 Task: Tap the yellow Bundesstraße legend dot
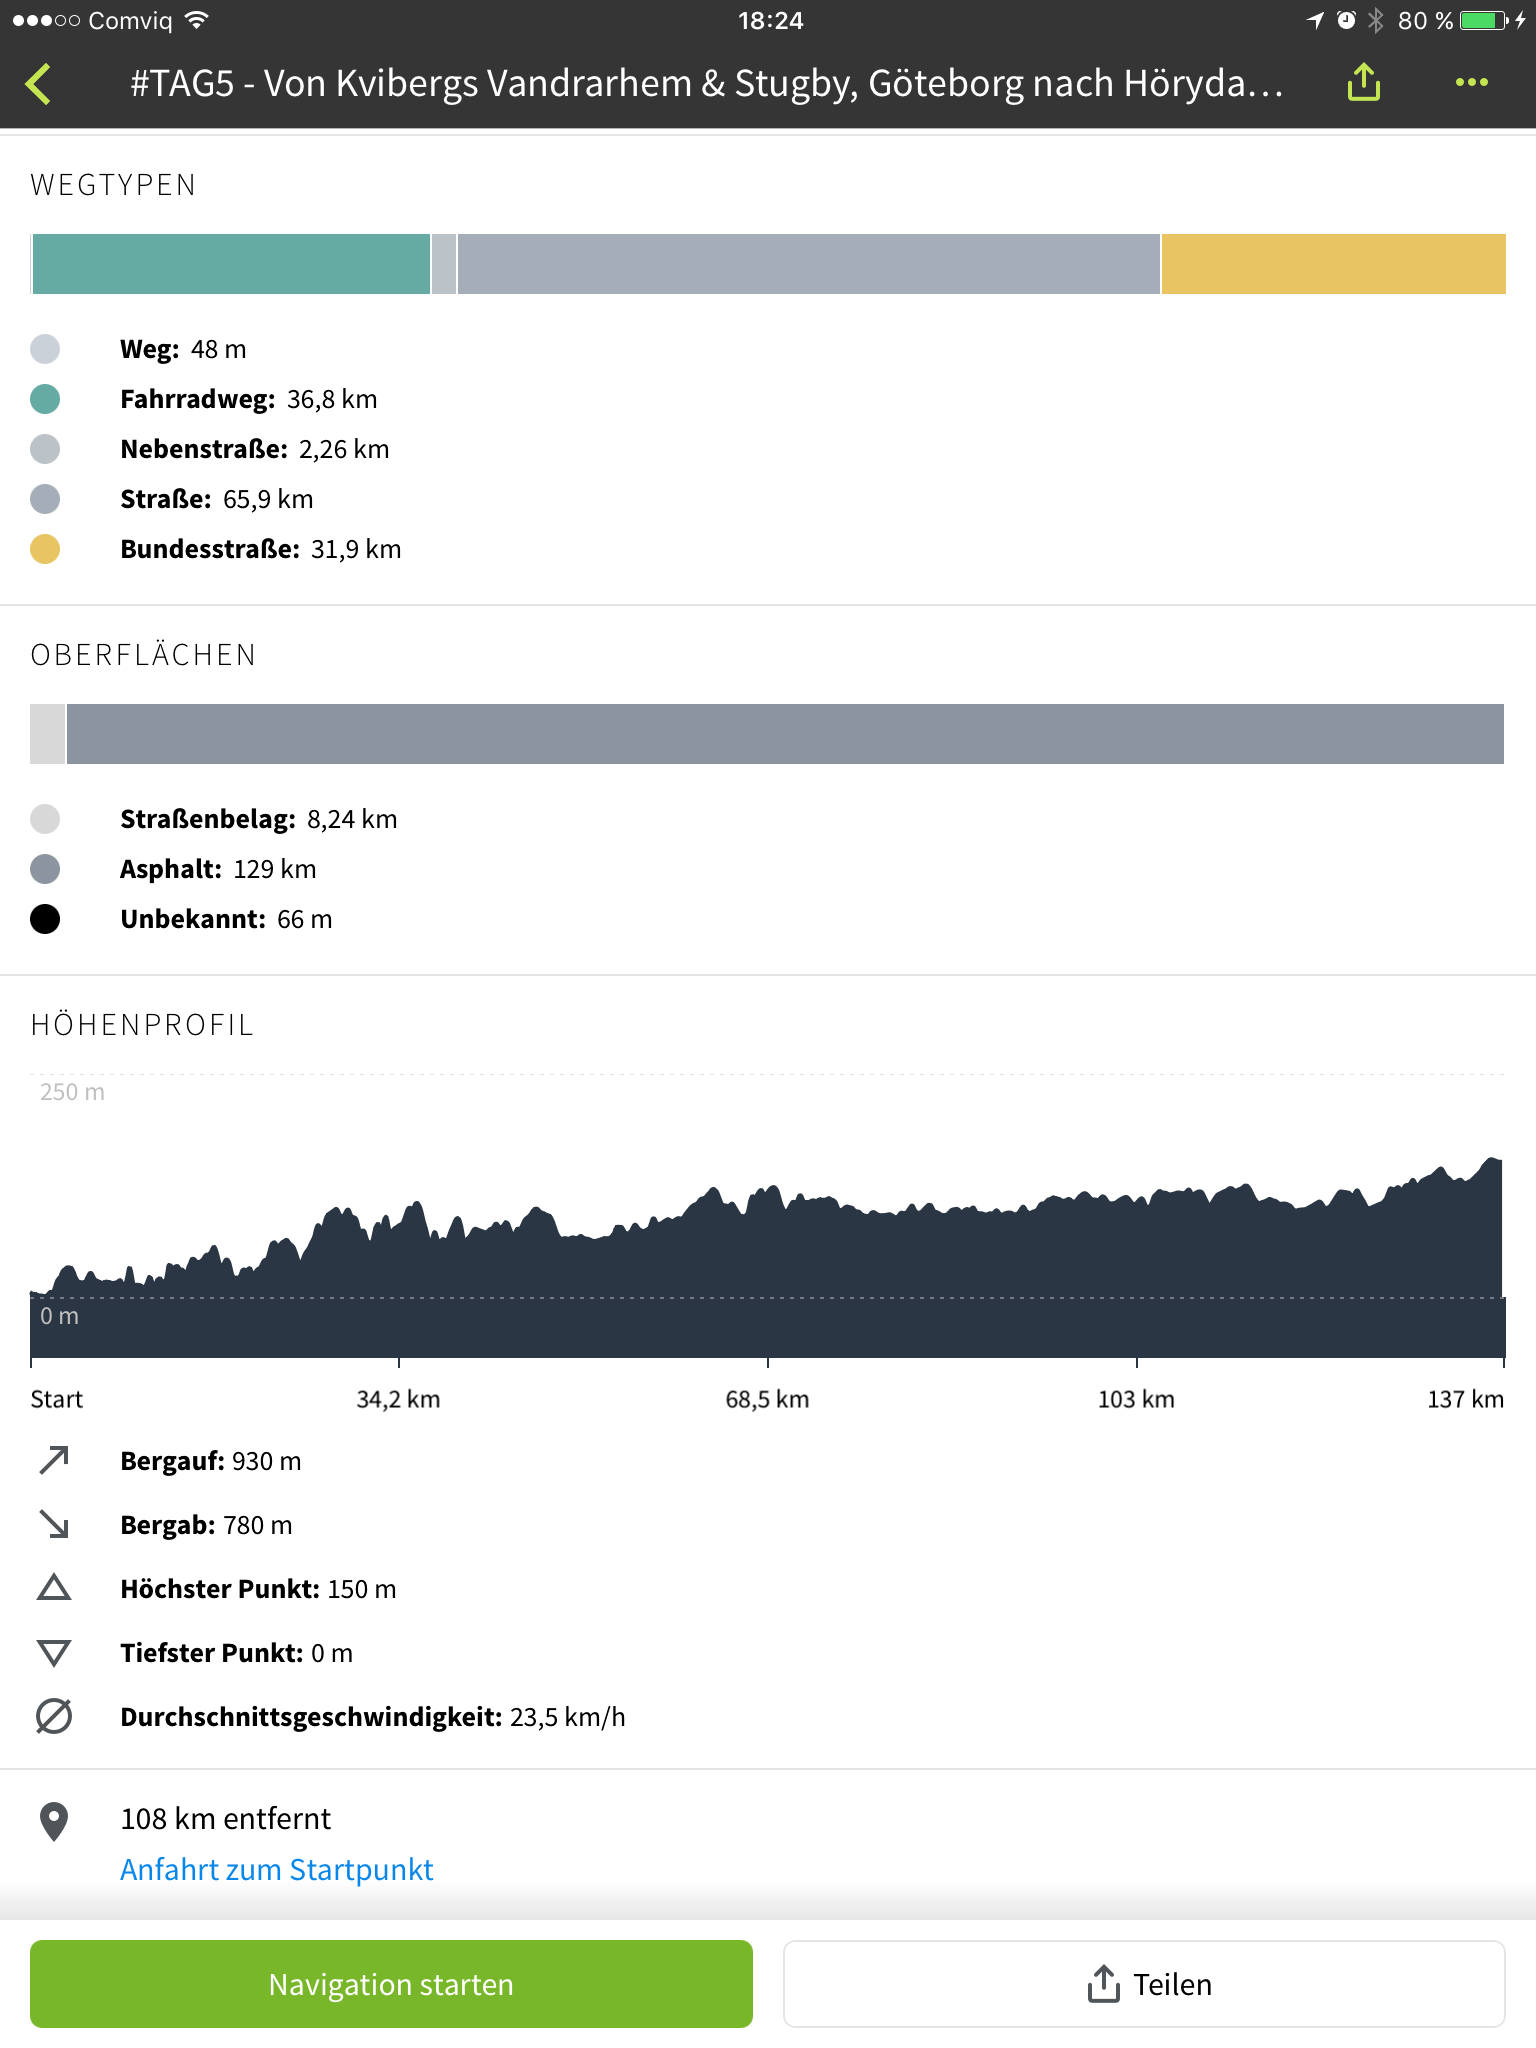point(45,549)
